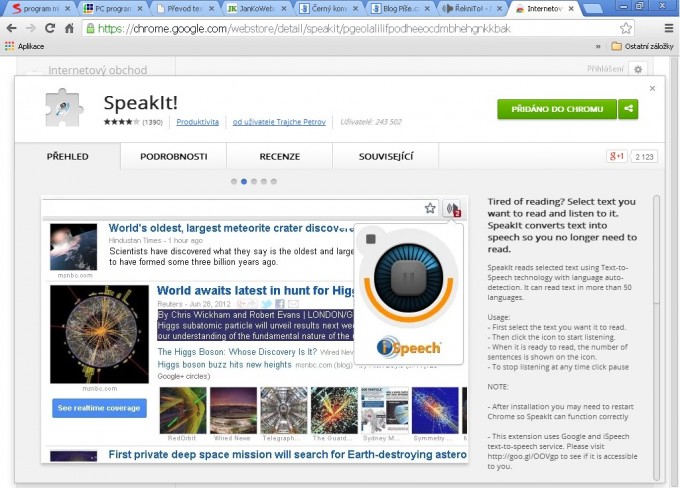Select the second screenshot carousel dot

coord(244,182)
